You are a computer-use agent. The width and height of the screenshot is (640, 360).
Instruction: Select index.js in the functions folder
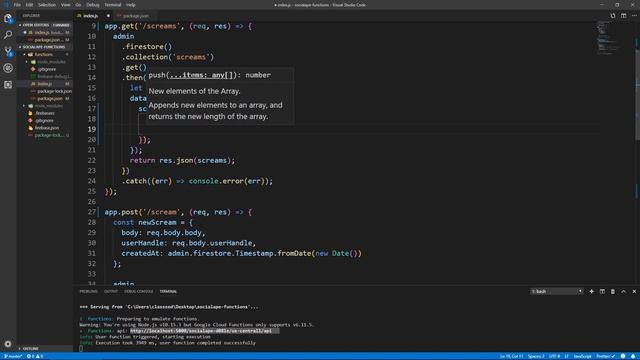45,84
